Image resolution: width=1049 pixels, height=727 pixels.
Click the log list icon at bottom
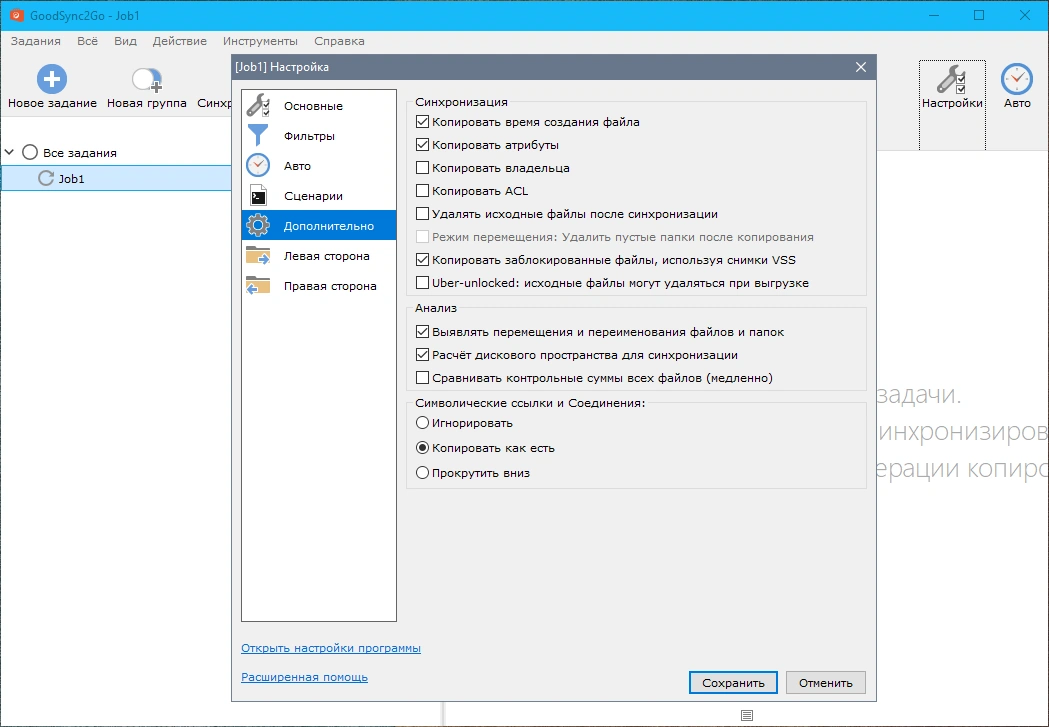click(x=747, y=716)
